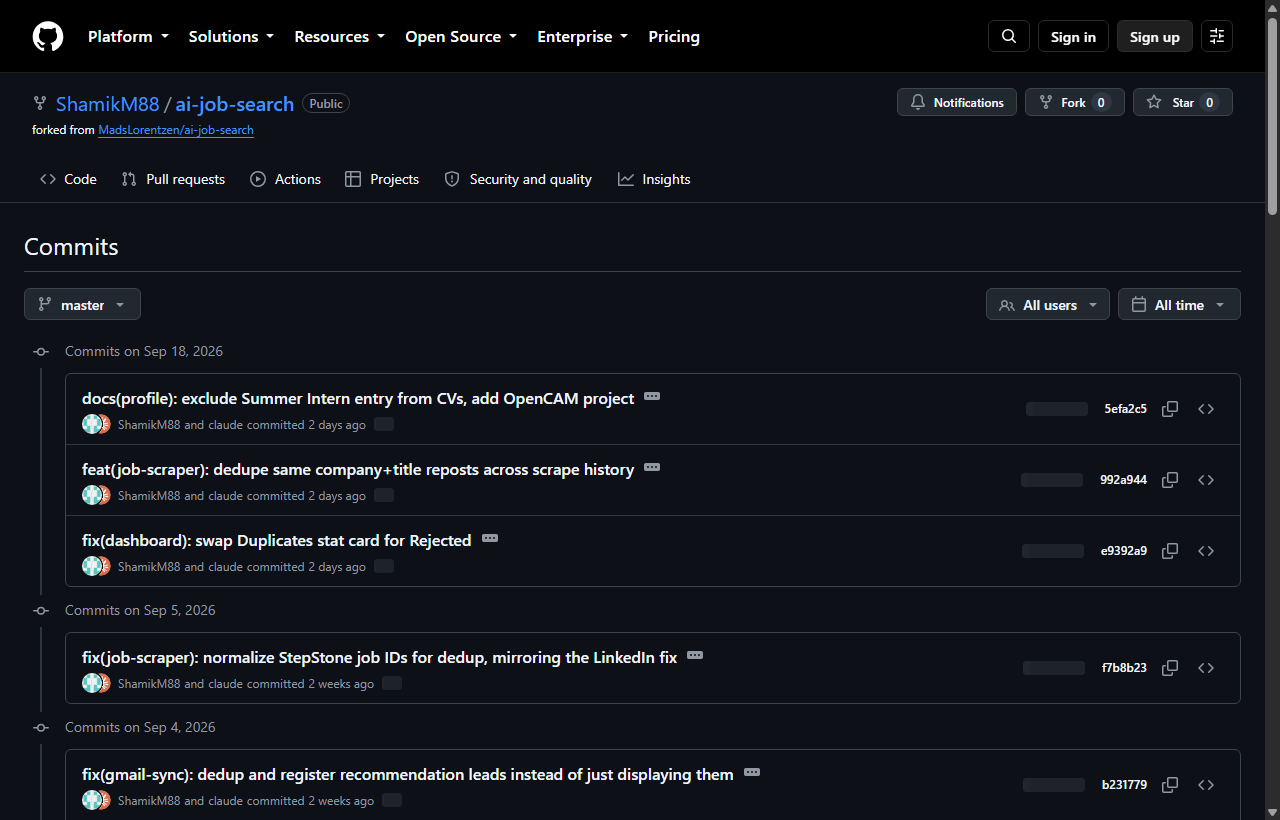Click the Sign in button
The width and height of the screenshot is (1280, 820).
tap(1073, 37)
